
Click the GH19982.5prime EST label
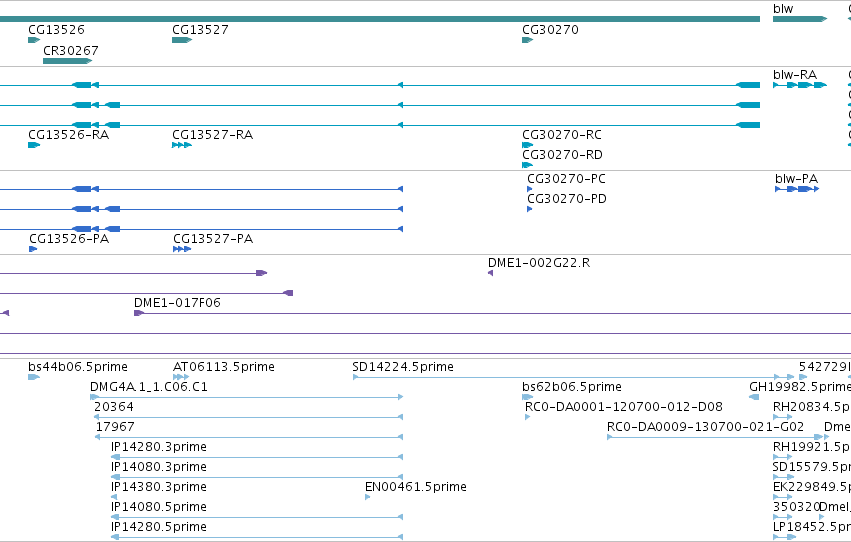pos(800,387)
